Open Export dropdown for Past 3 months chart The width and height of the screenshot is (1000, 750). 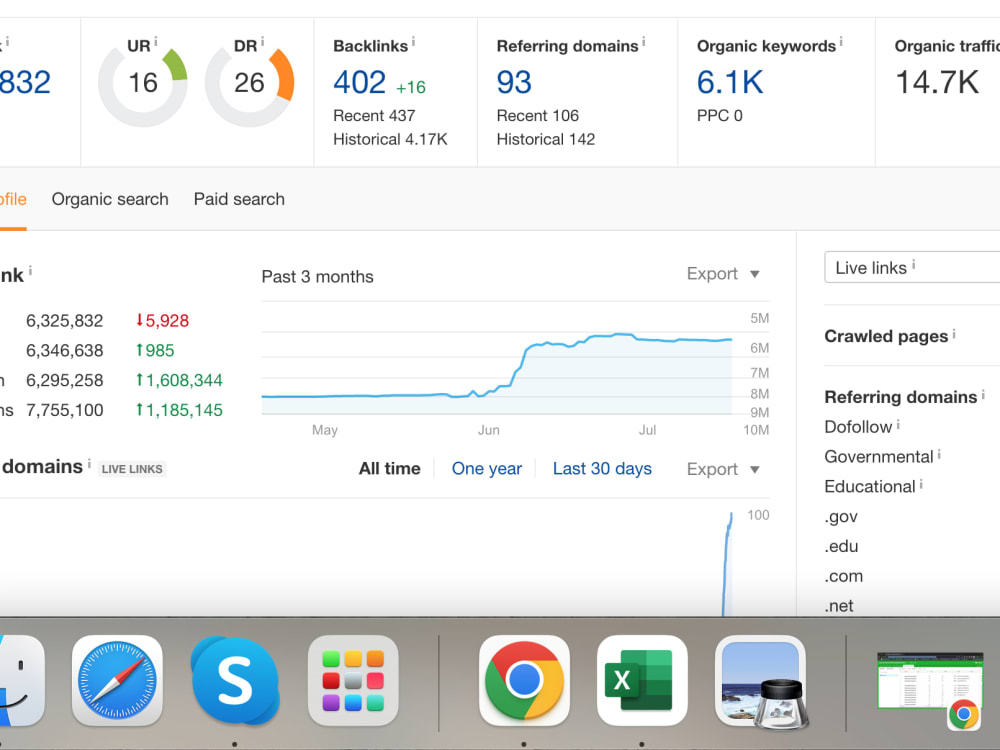(x=723, y=274)
